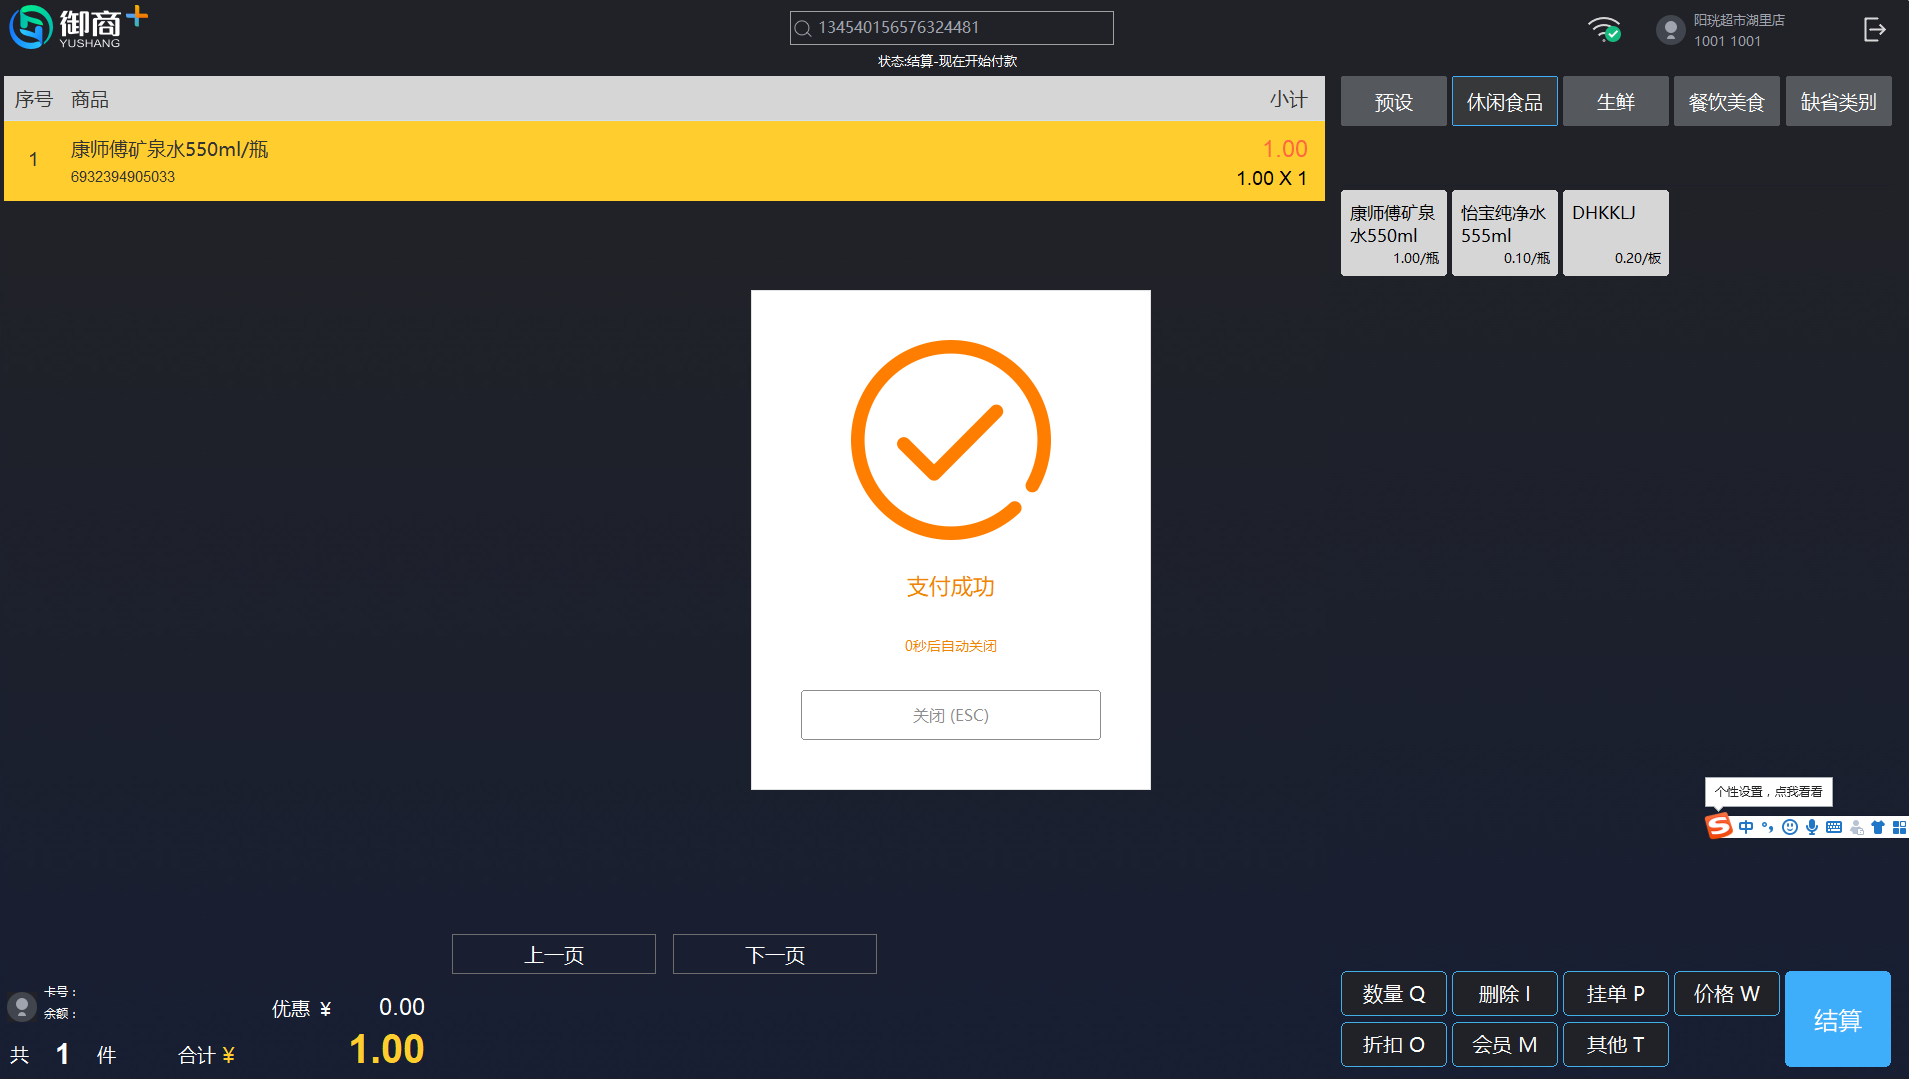Toggle Sogou punctuation mode

coord(1768,827)
